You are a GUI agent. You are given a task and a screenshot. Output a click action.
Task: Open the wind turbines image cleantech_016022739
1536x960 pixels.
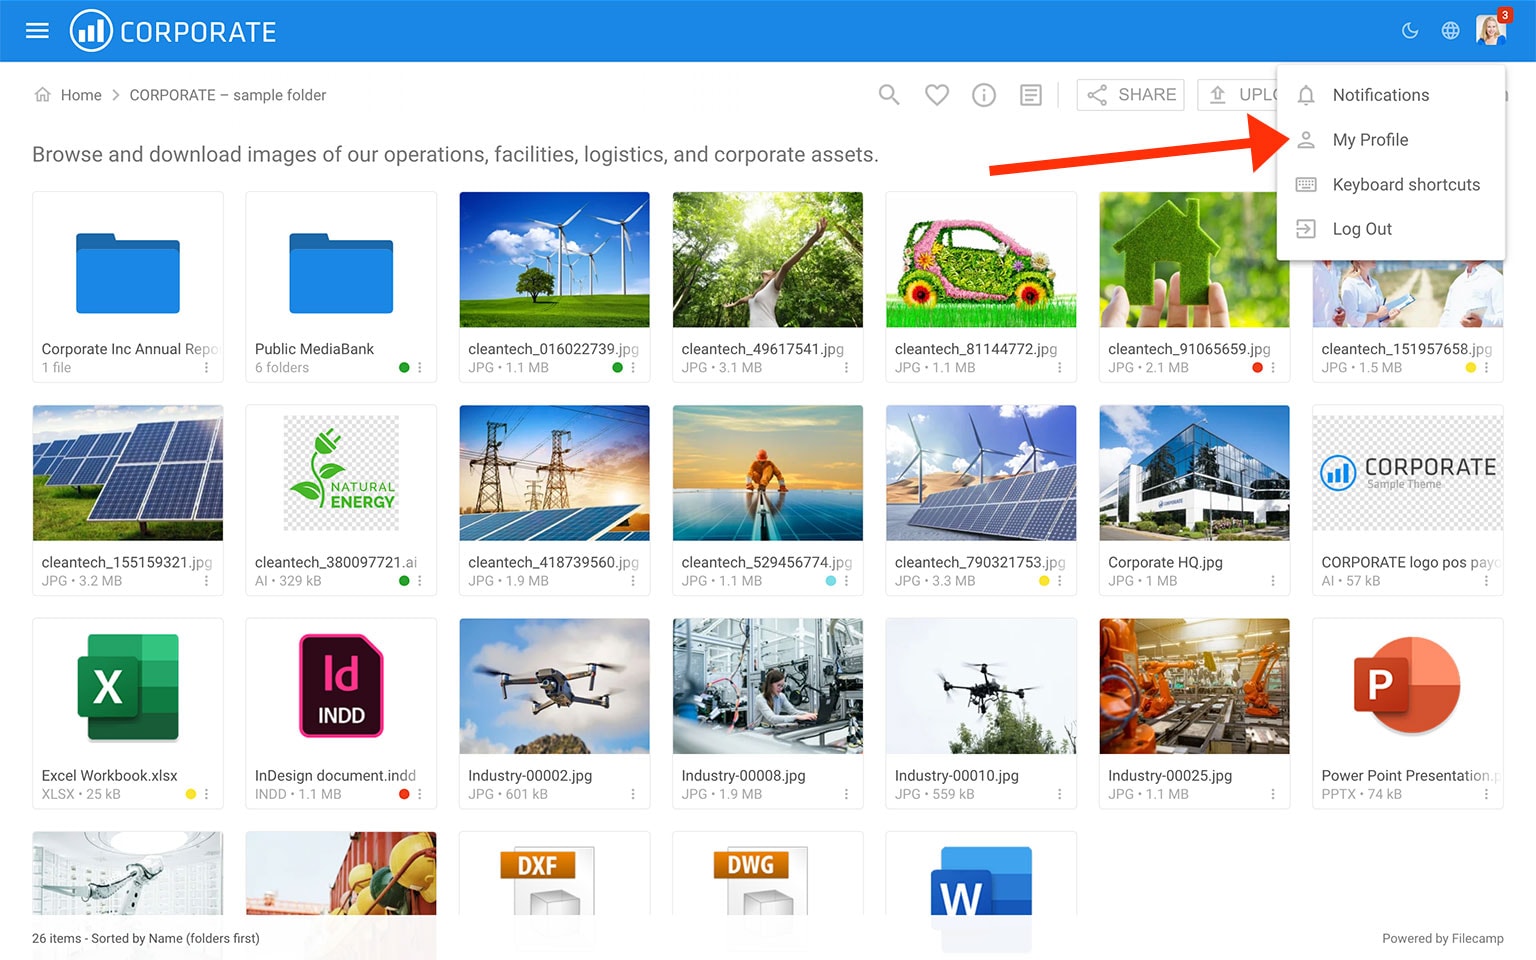pyautogui.click(x=554, y=260)
